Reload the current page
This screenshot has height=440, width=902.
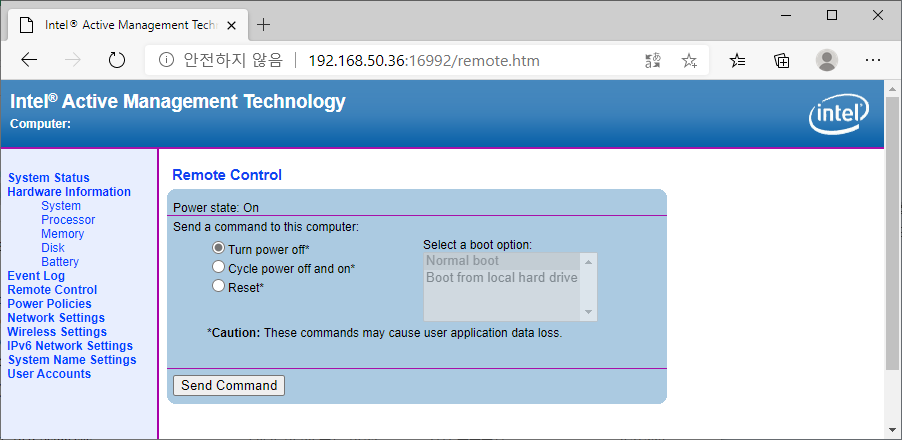tap(117, 60)
